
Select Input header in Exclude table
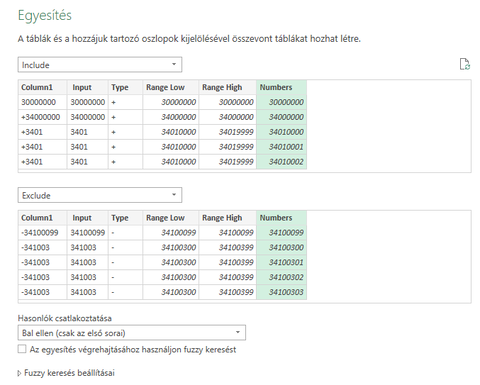[x=88, y=218]
